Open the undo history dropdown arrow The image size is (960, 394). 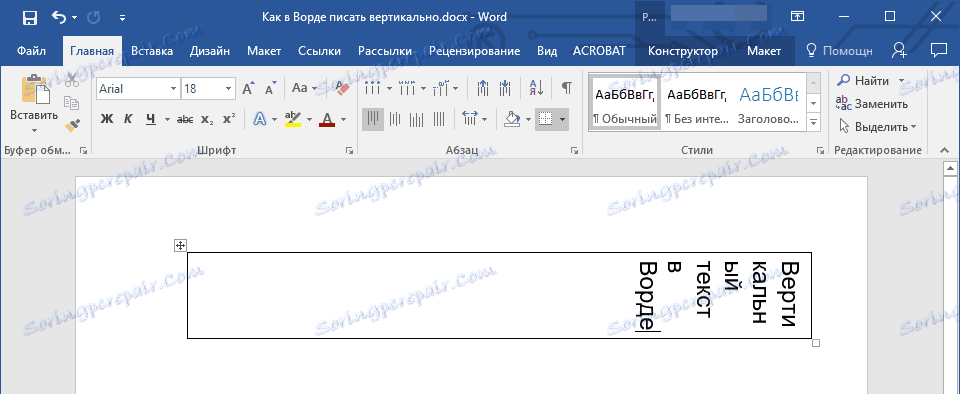75,18
